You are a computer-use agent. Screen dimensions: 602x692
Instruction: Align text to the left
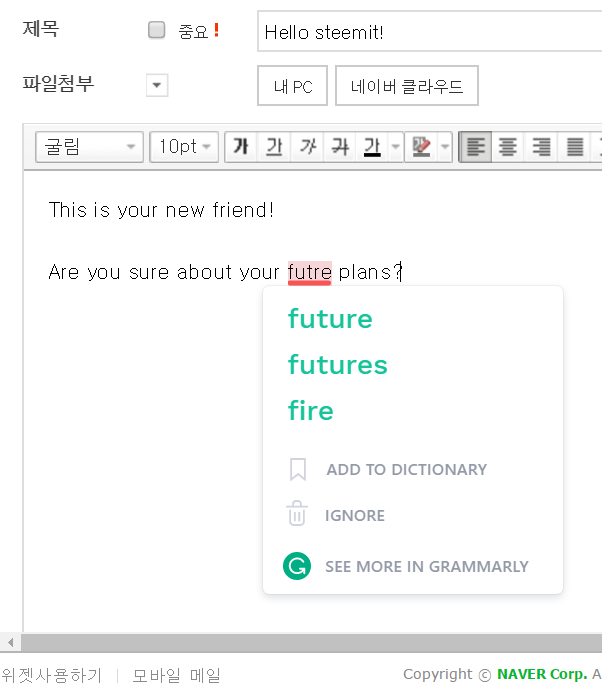pos(475,147)
